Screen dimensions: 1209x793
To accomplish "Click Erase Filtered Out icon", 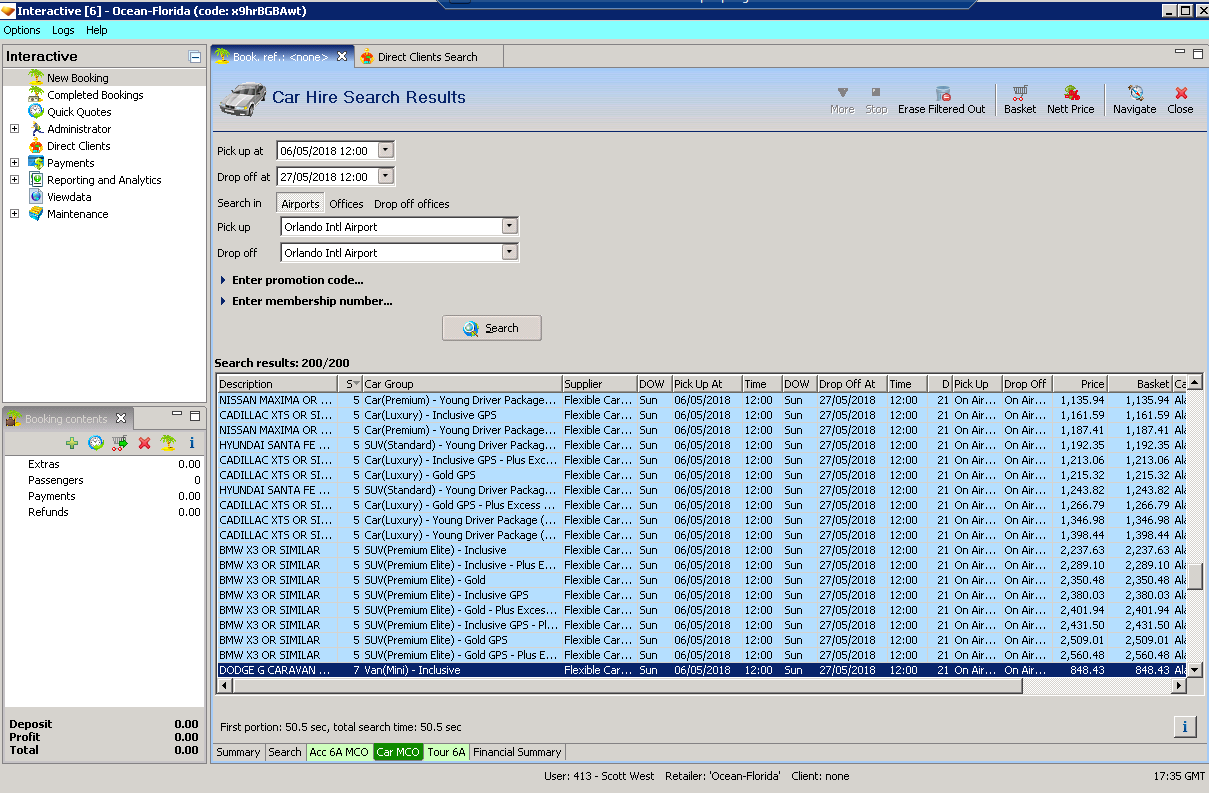I will (x=941, y=99).
